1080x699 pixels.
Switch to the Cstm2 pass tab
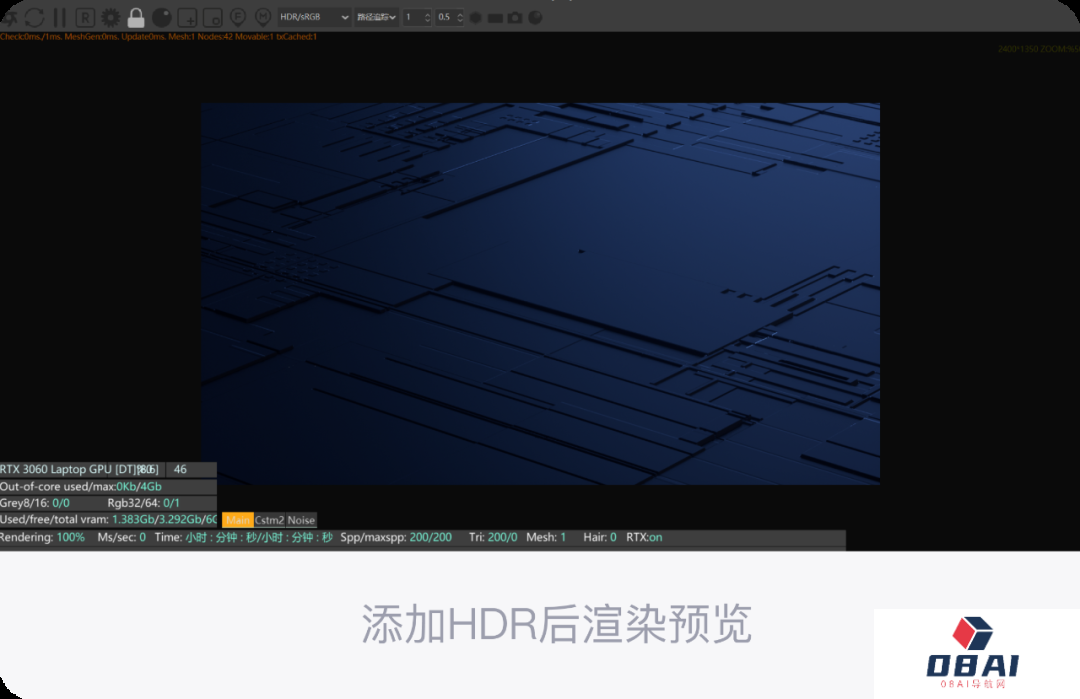click(269, 520)
